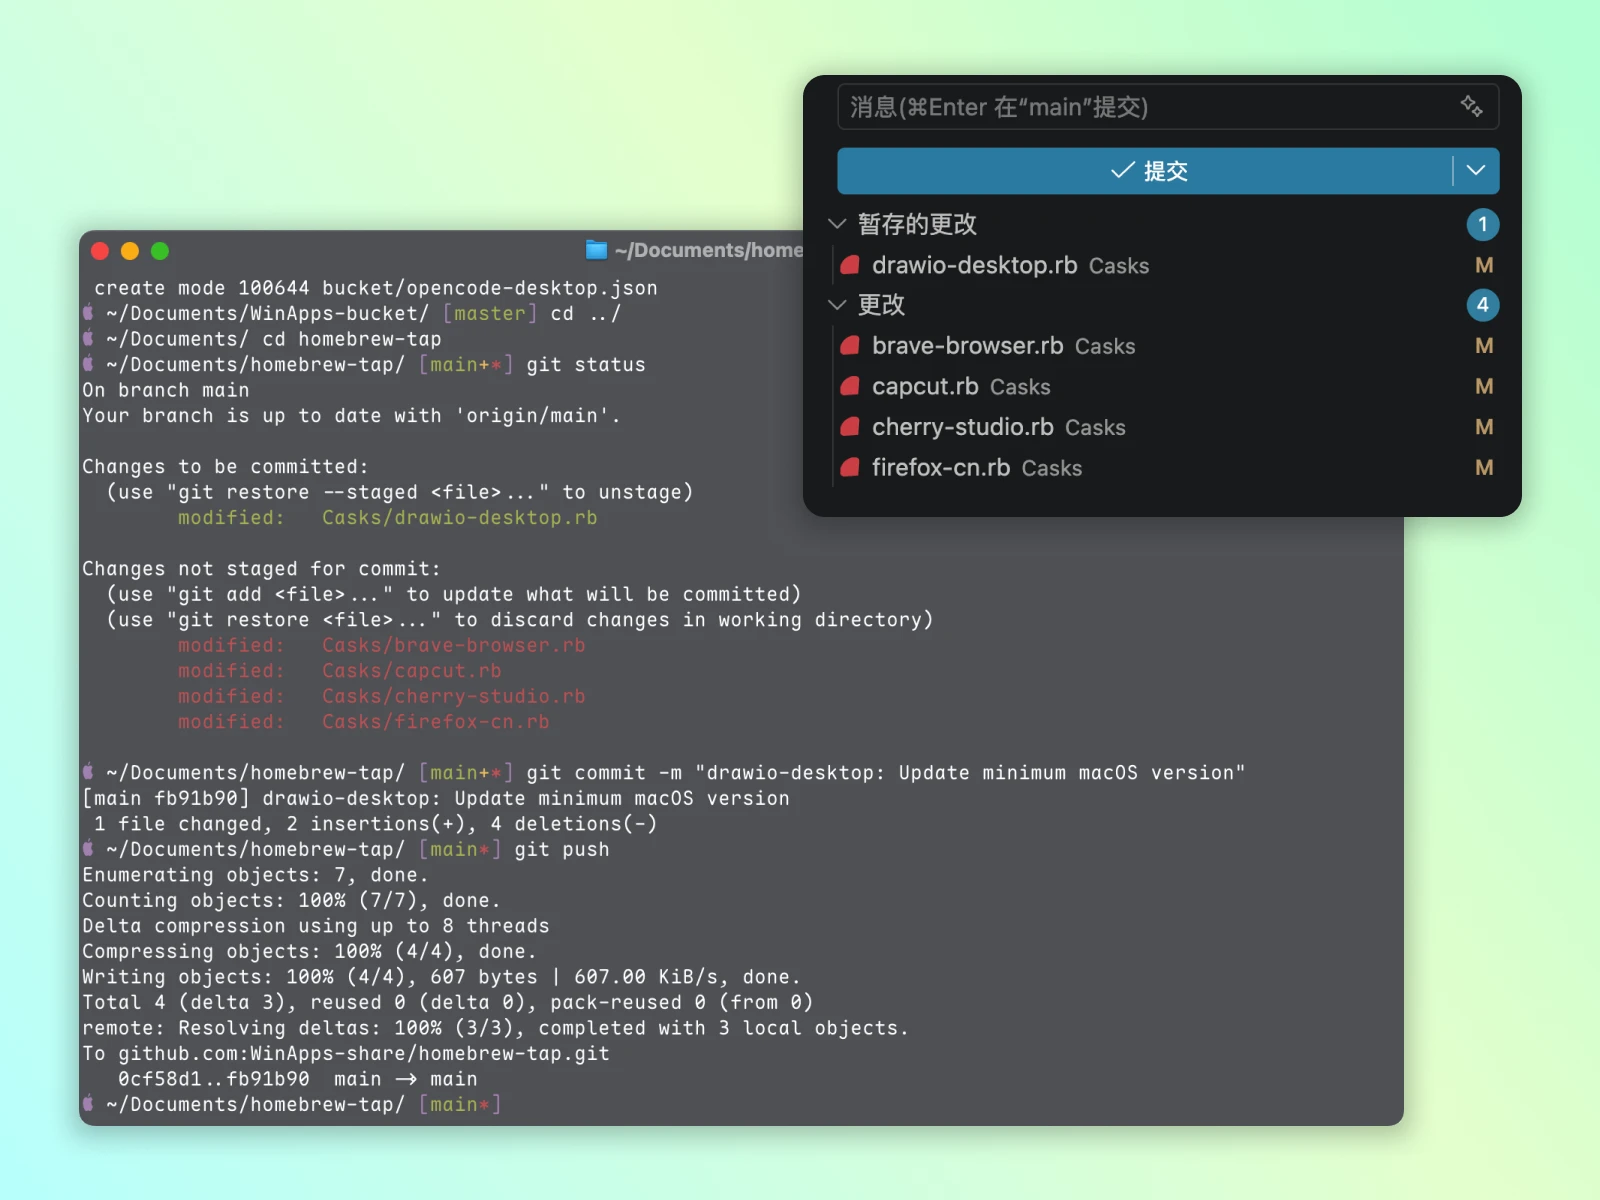1600x1200 pixels.
Task: Click the M status of firefox-cn.rb
Action: point(1484,468)
